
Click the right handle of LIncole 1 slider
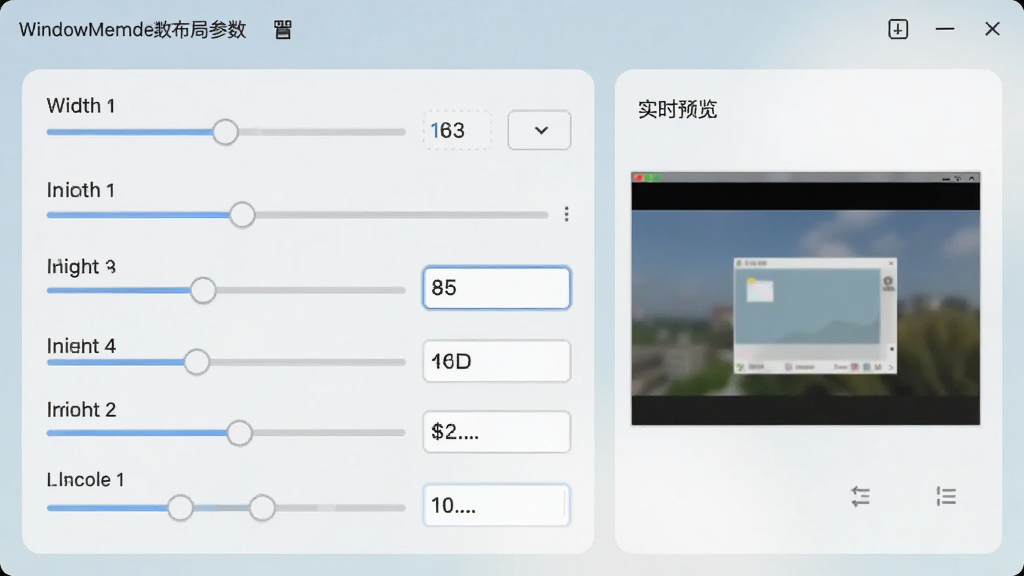(x=262, y=507)
